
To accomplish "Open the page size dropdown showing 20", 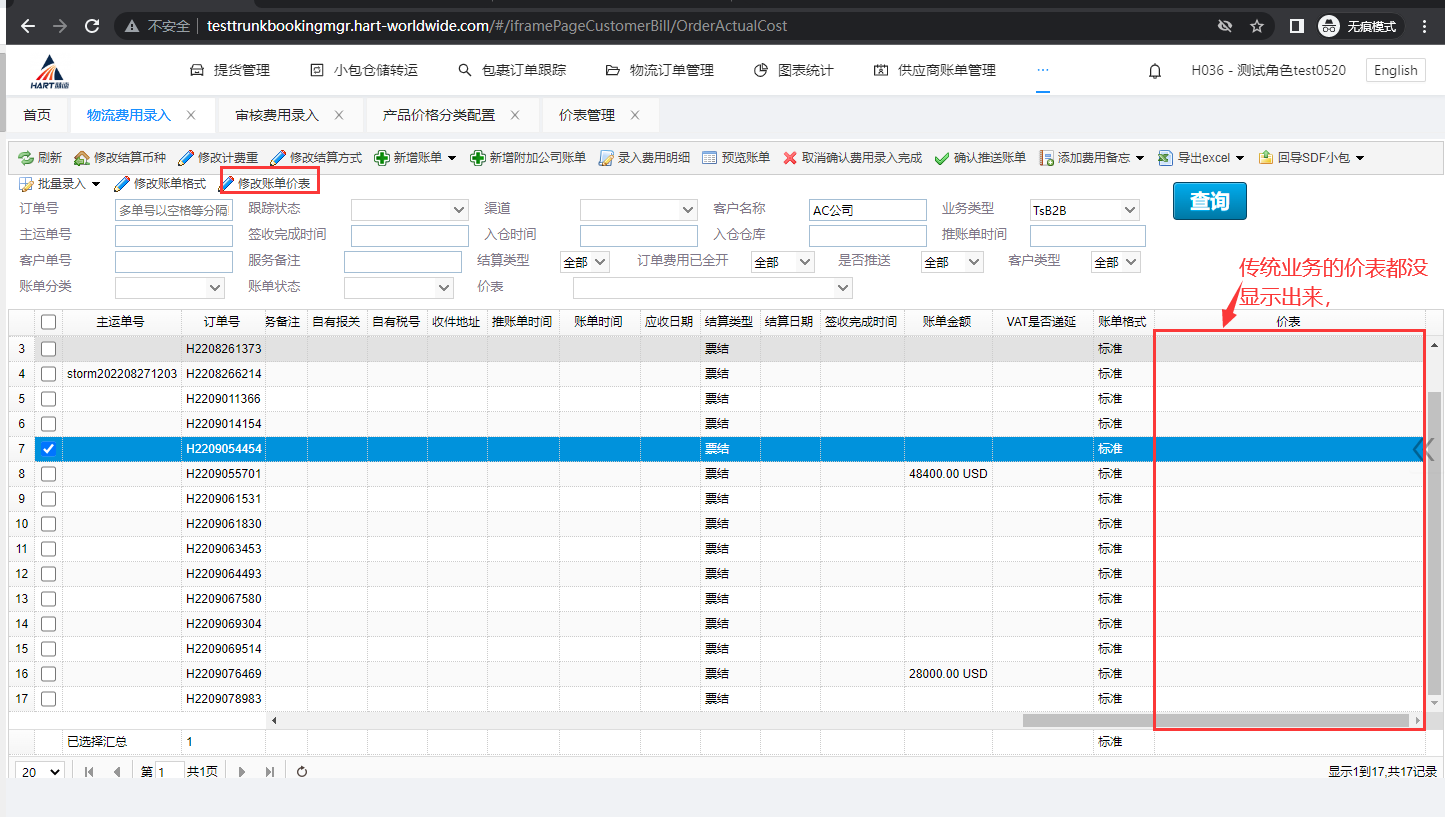I will [x=41, y=772].
